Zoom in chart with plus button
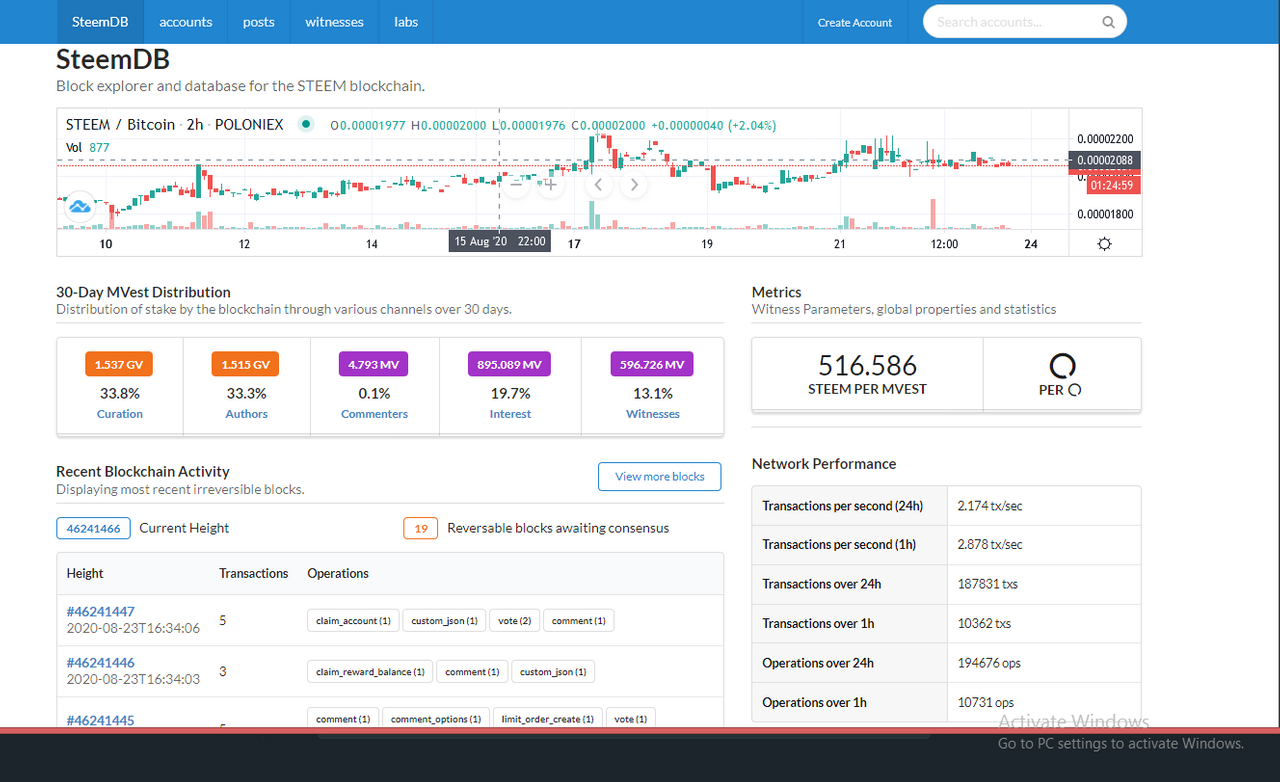Image resolution: width=1280 pixels, height=782 pixels. tap(551, 184)
